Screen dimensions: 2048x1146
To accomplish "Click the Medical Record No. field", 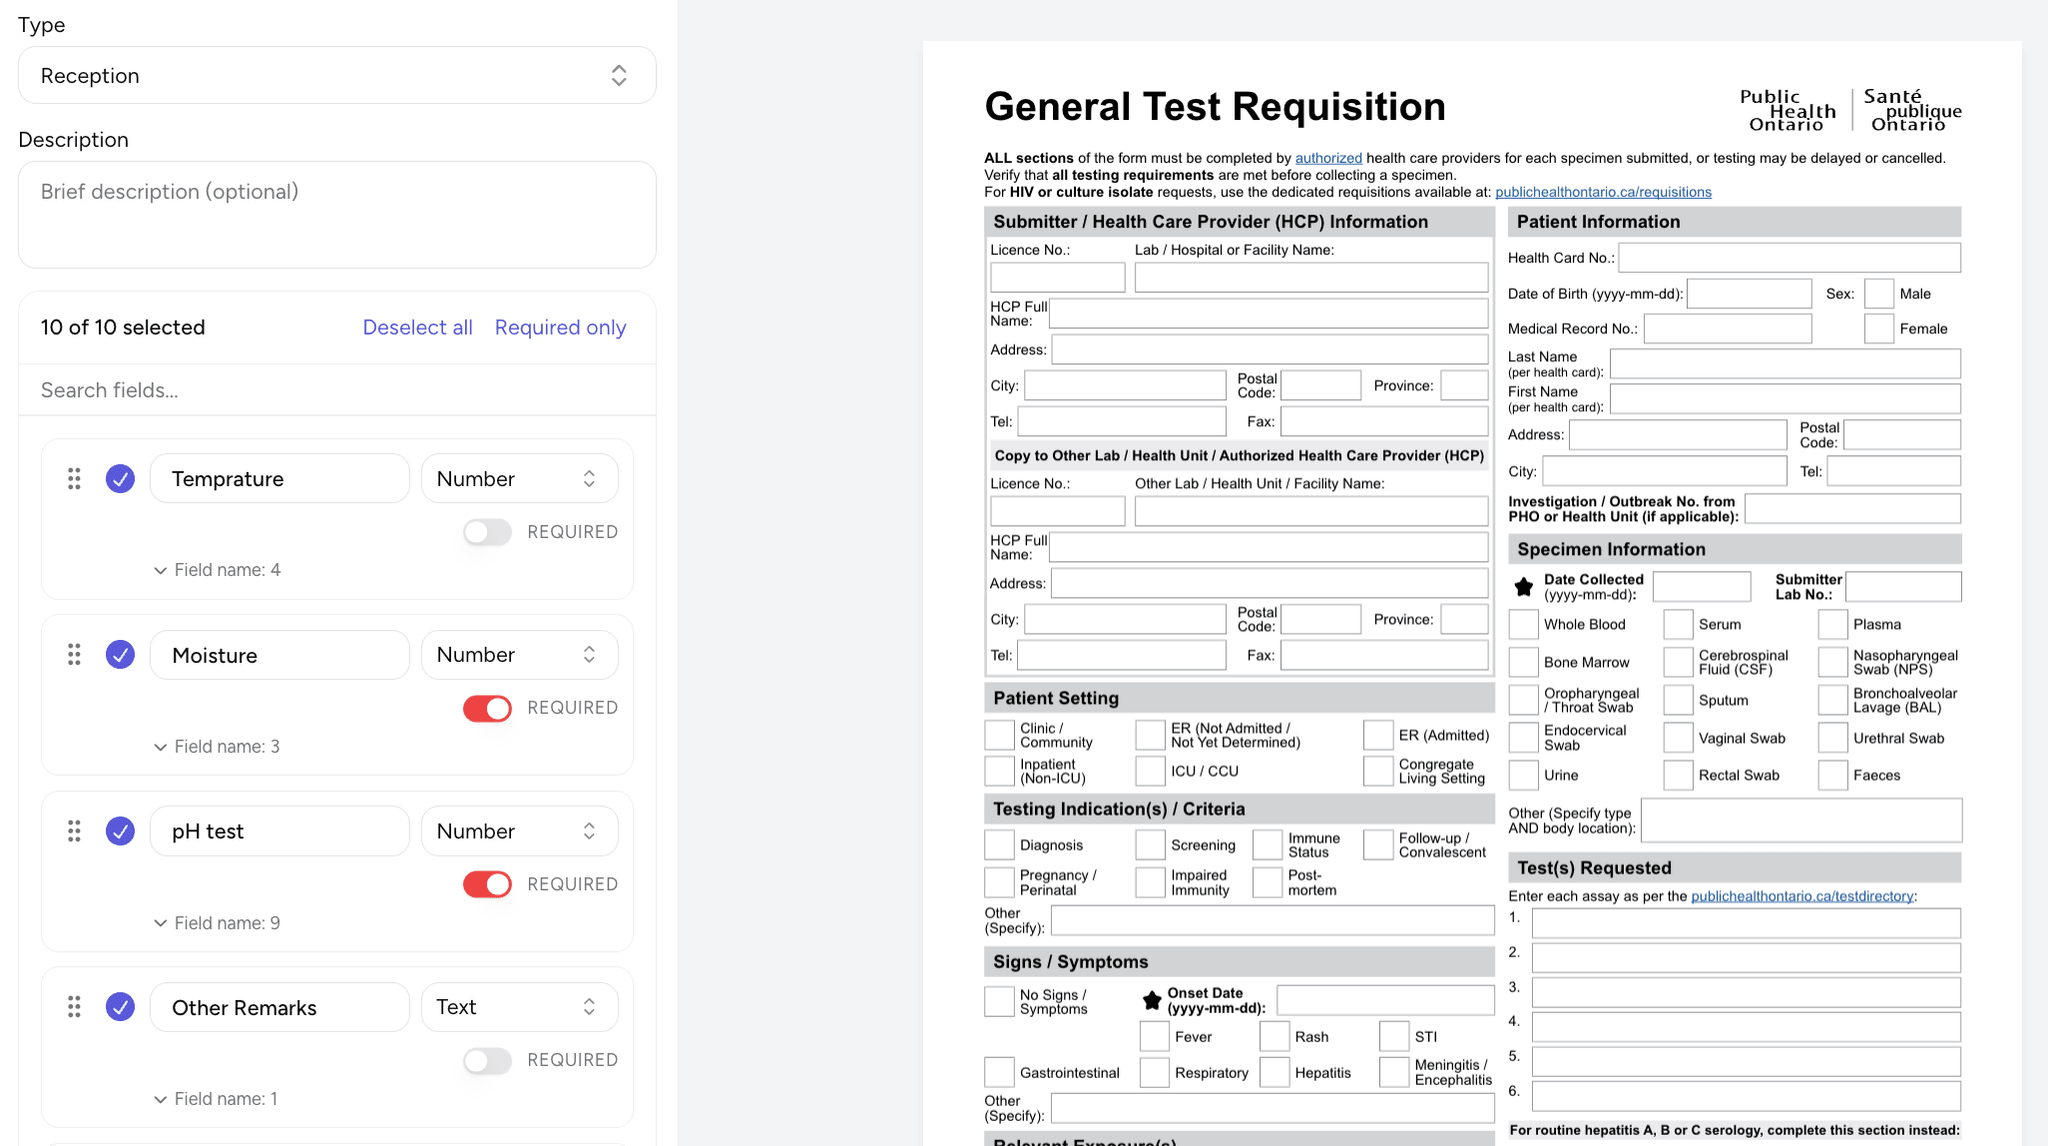I will 1728,329.
